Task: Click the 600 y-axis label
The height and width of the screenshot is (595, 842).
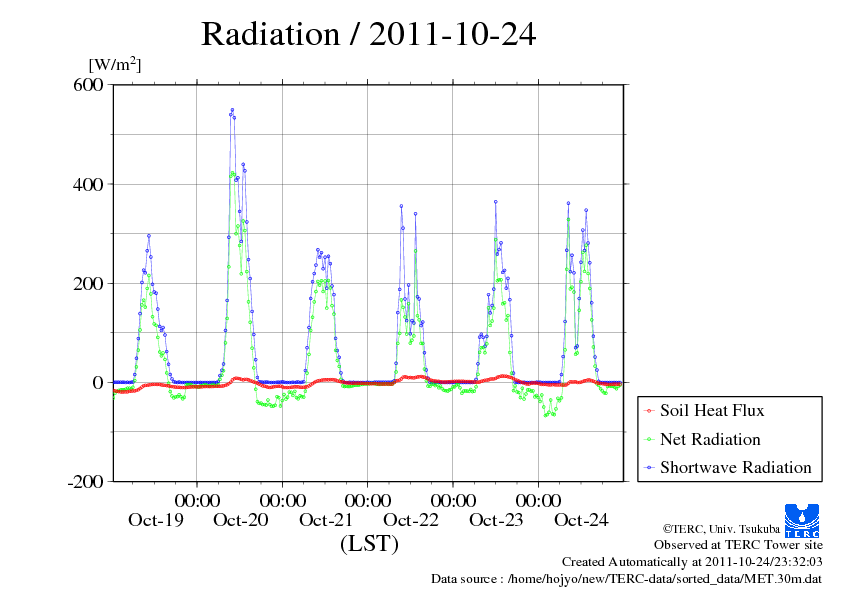Action: pyautogui.click(x=88, y=84)
